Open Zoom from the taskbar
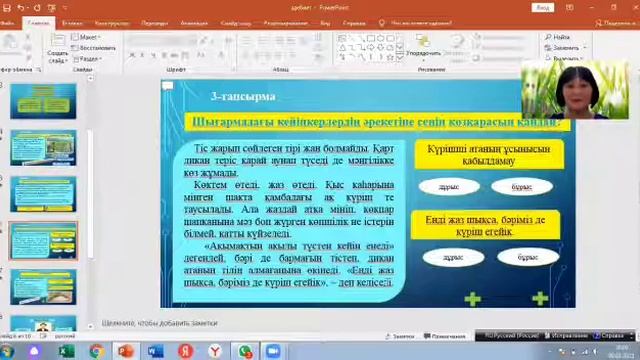Image resolution: width=640 pixels, height=360 pixels. pos(273,351)
